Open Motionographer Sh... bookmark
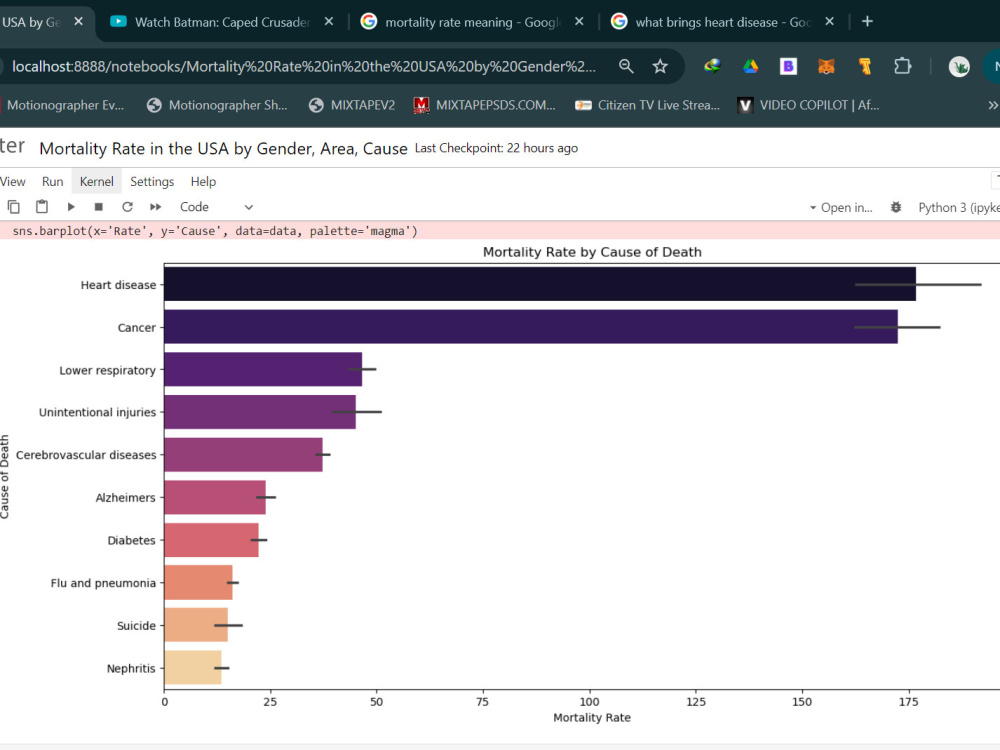Screen dimensions: 1000x750 point(217,105)
